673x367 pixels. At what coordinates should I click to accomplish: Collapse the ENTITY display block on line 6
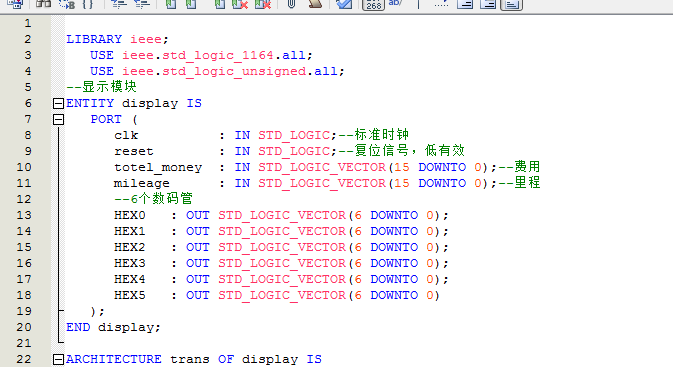(58, 103)
